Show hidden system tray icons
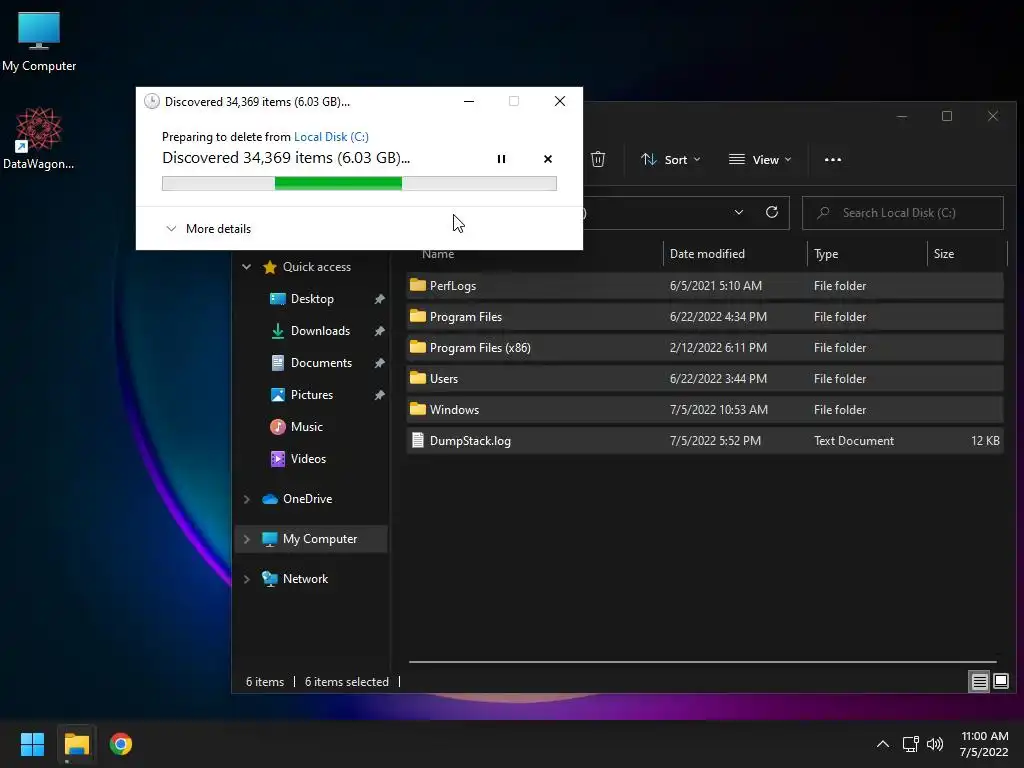1024x768 pixels. pyautogui.click(x=882, y=744)
